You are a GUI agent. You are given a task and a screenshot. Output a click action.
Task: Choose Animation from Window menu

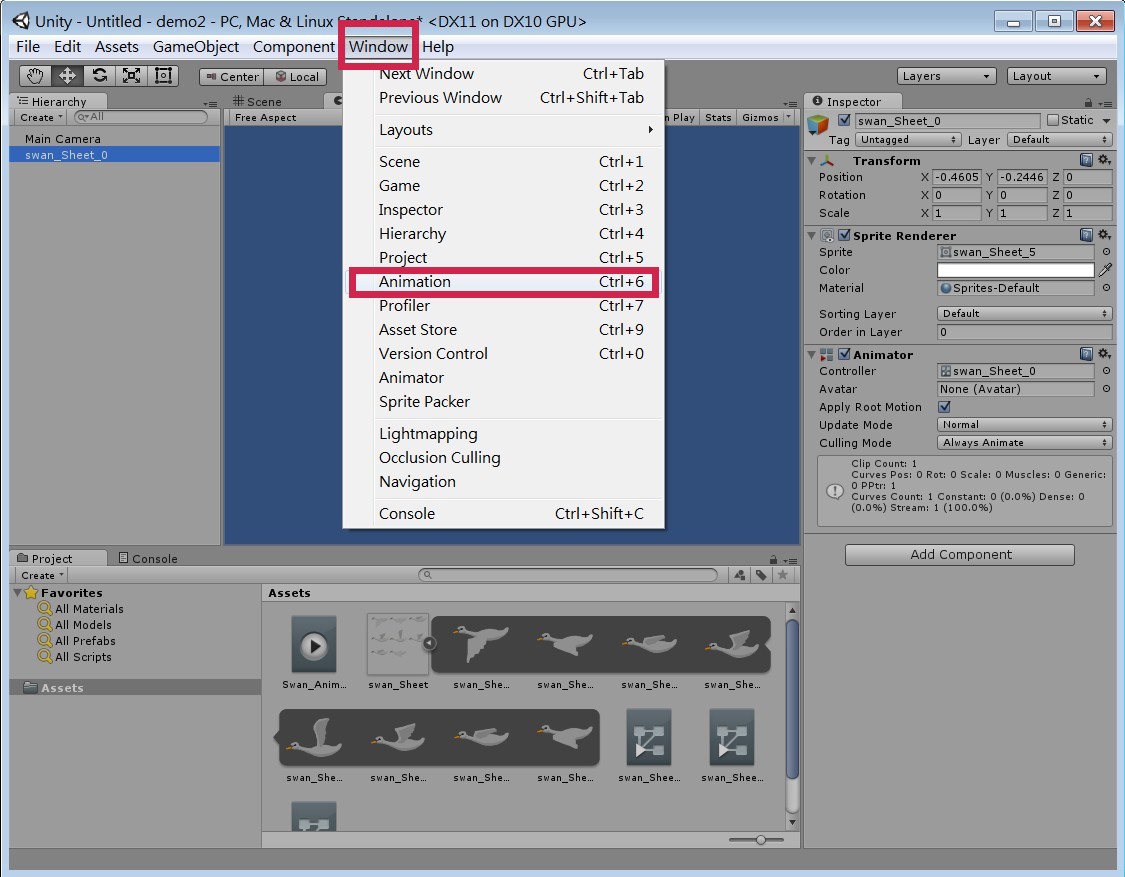(503, 281)
